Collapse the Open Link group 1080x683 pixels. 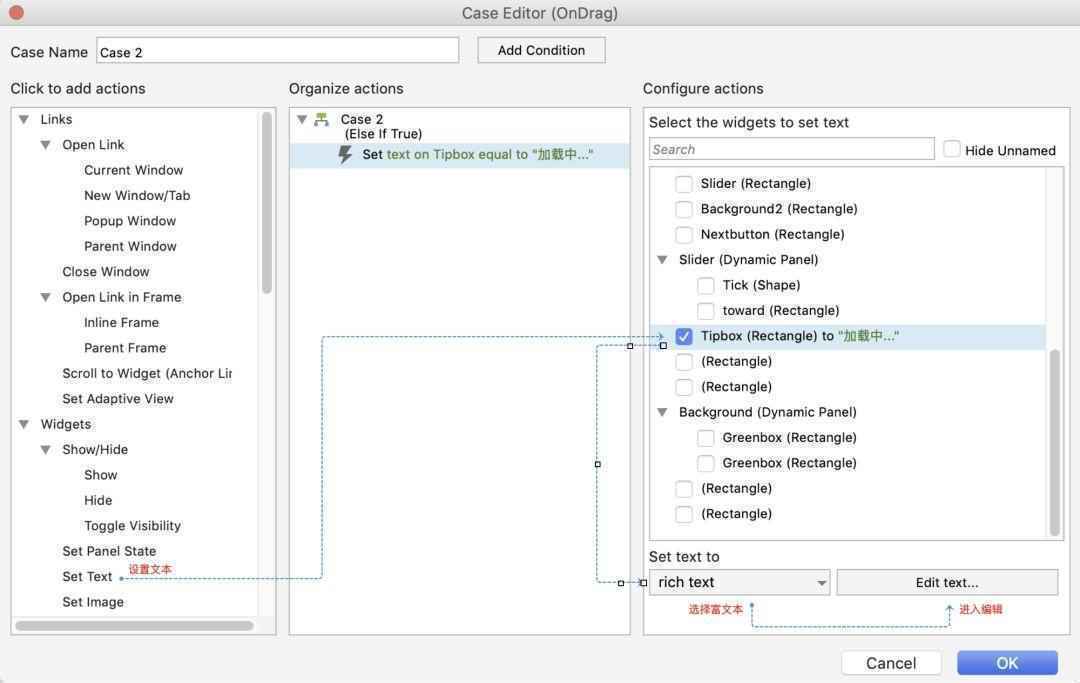click(45, 145)
